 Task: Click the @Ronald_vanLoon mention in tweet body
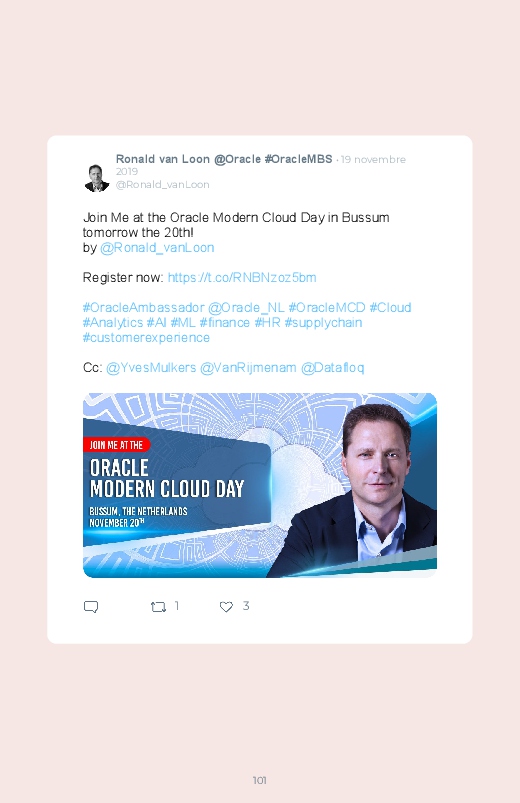pos(157,248)
